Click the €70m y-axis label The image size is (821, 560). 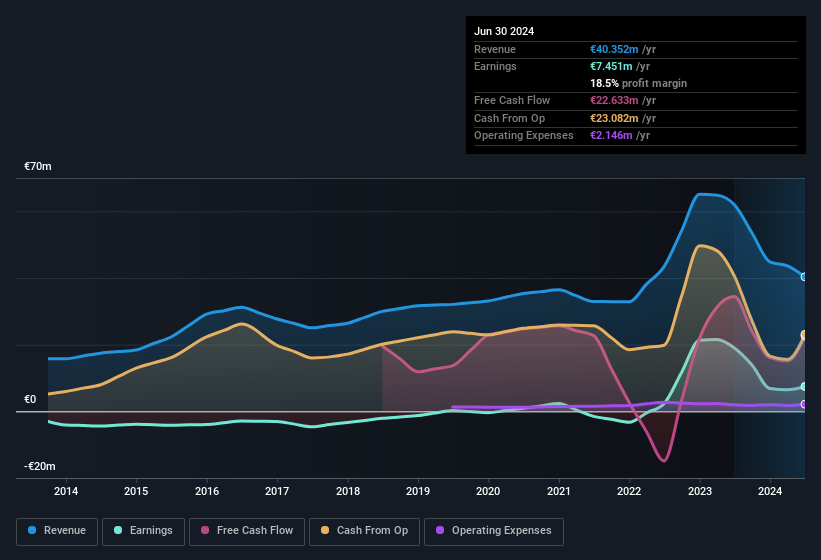pos(38,166)
